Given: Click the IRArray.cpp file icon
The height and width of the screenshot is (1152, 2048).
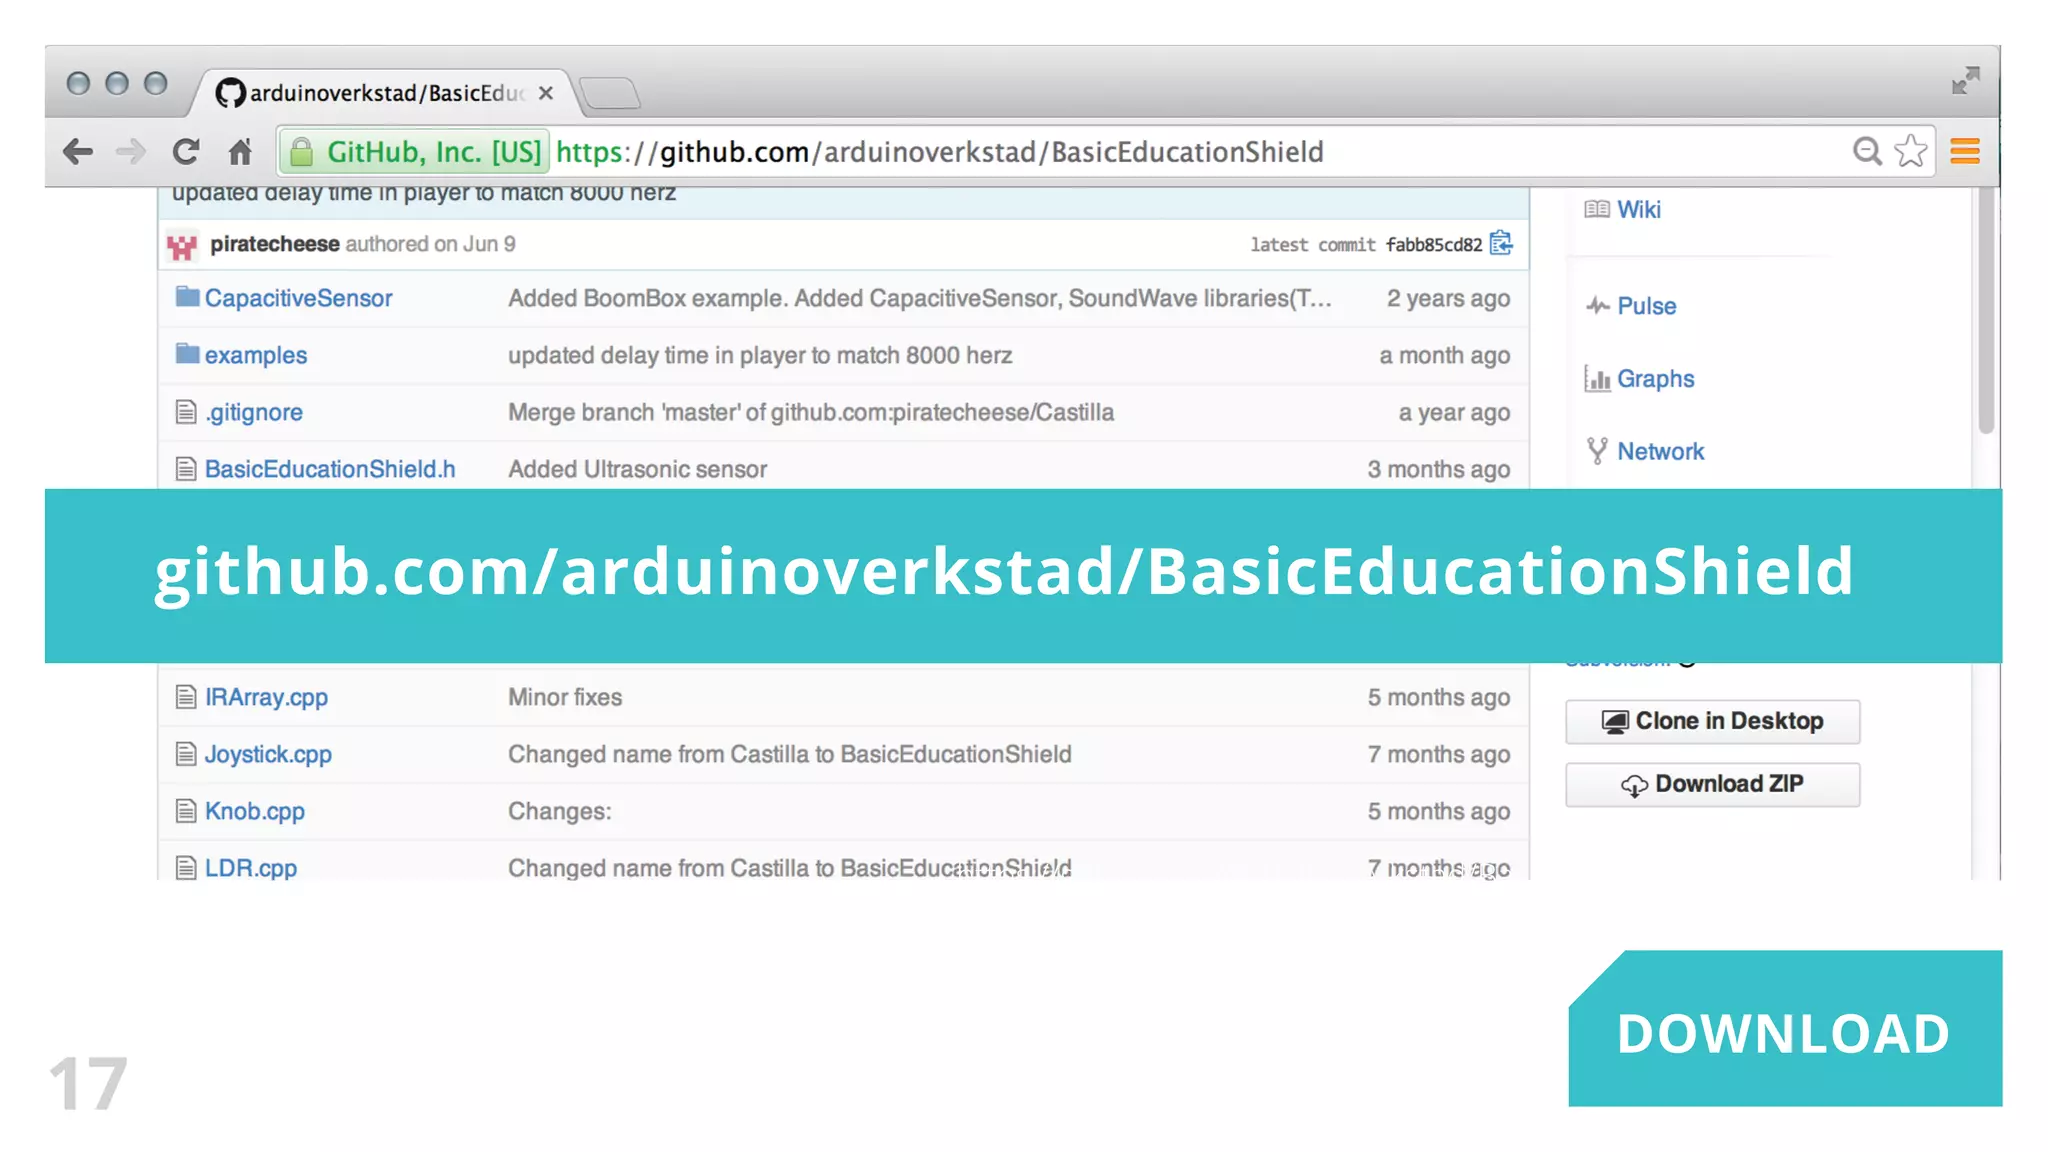Looking at the screenshot, I should [x=186, y=696].
